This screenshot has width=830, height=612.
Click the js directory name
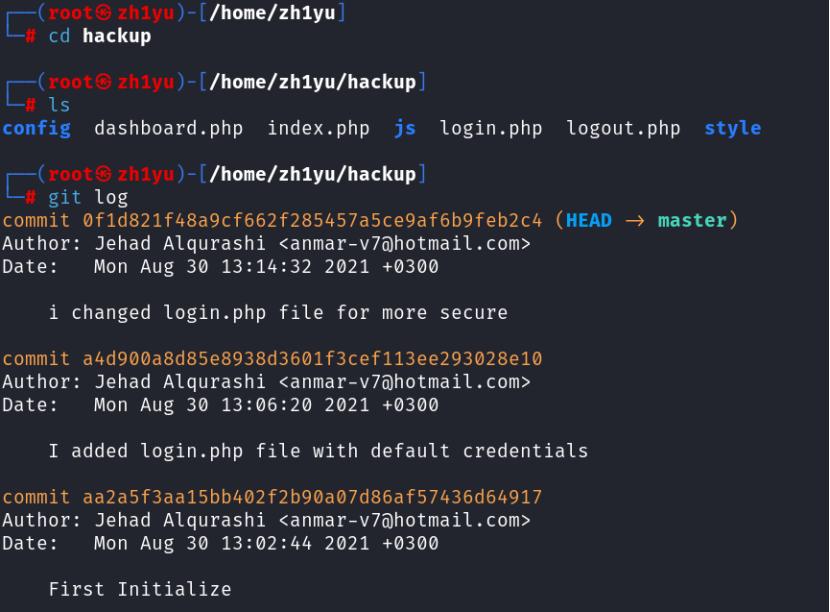click(x=404, y=128)
